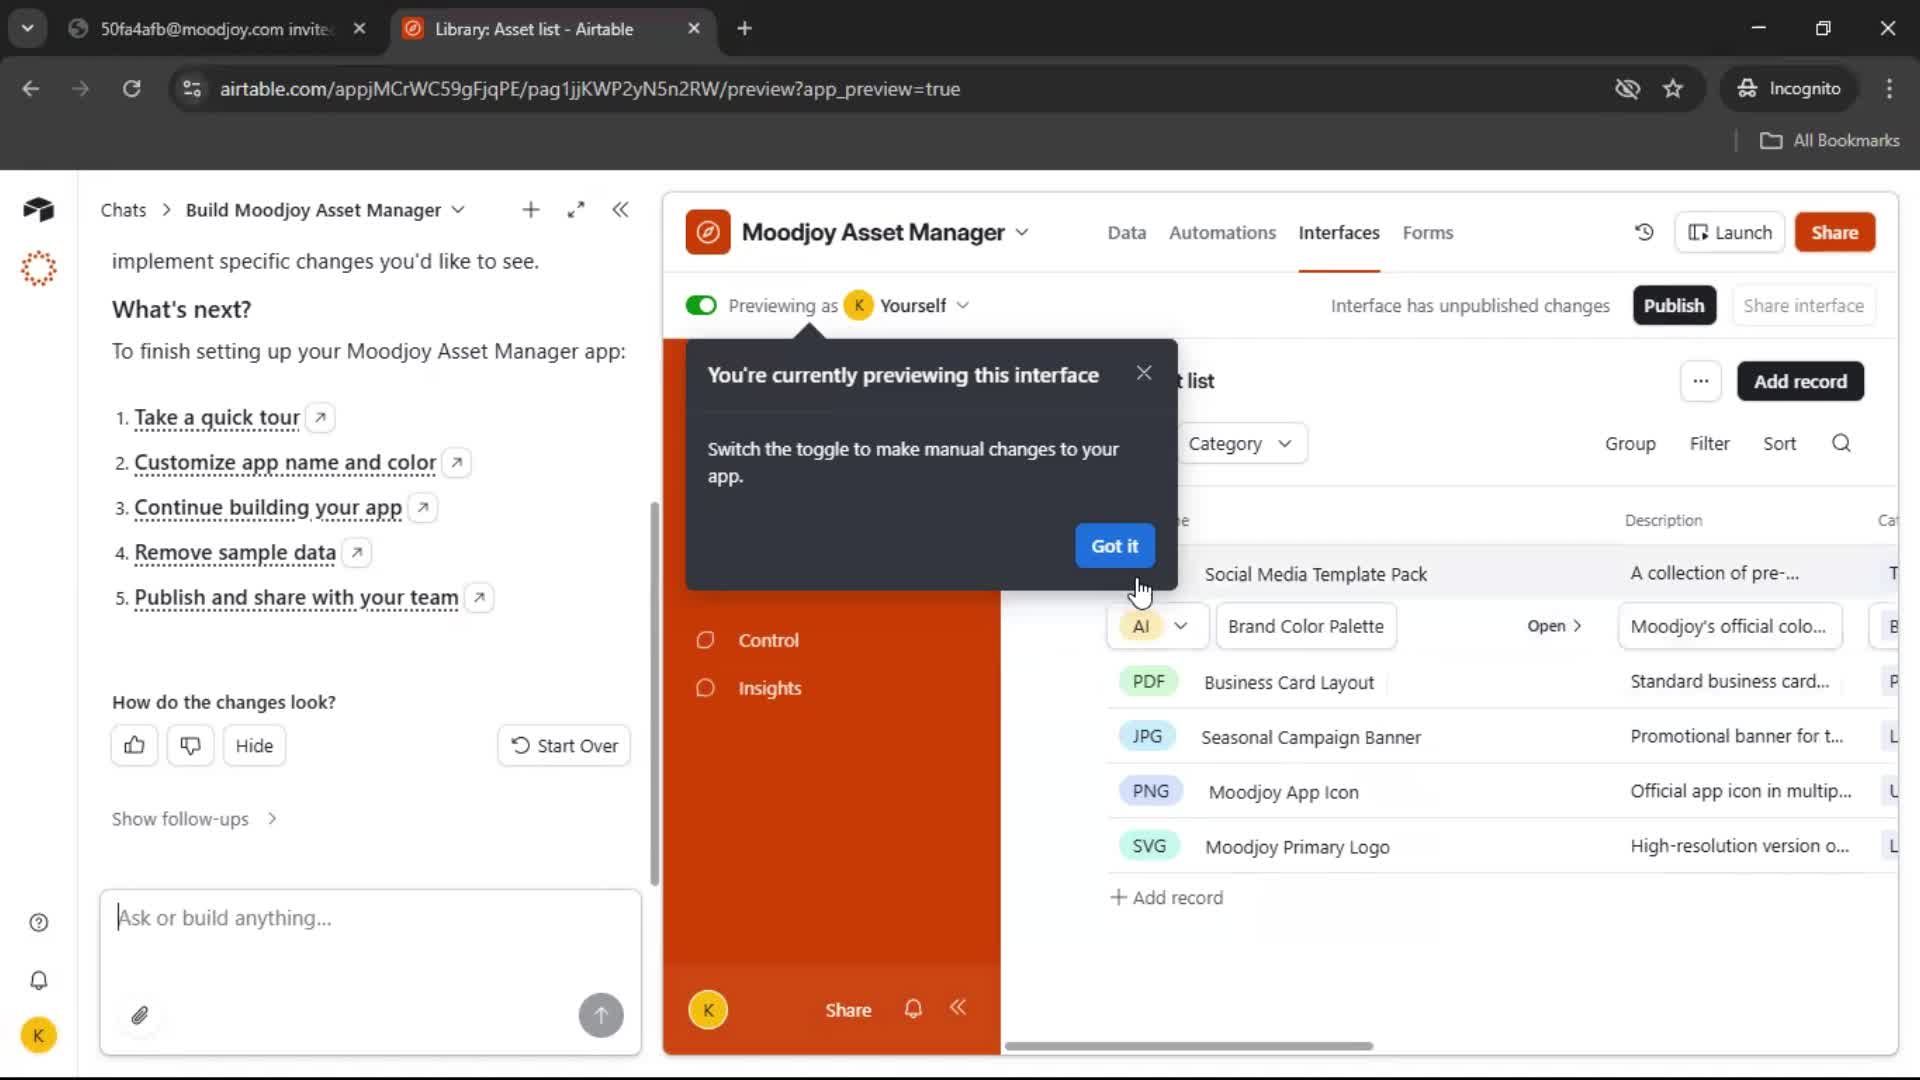
Task: Toggle the Previewing as switch
Action: pos(701,305)
